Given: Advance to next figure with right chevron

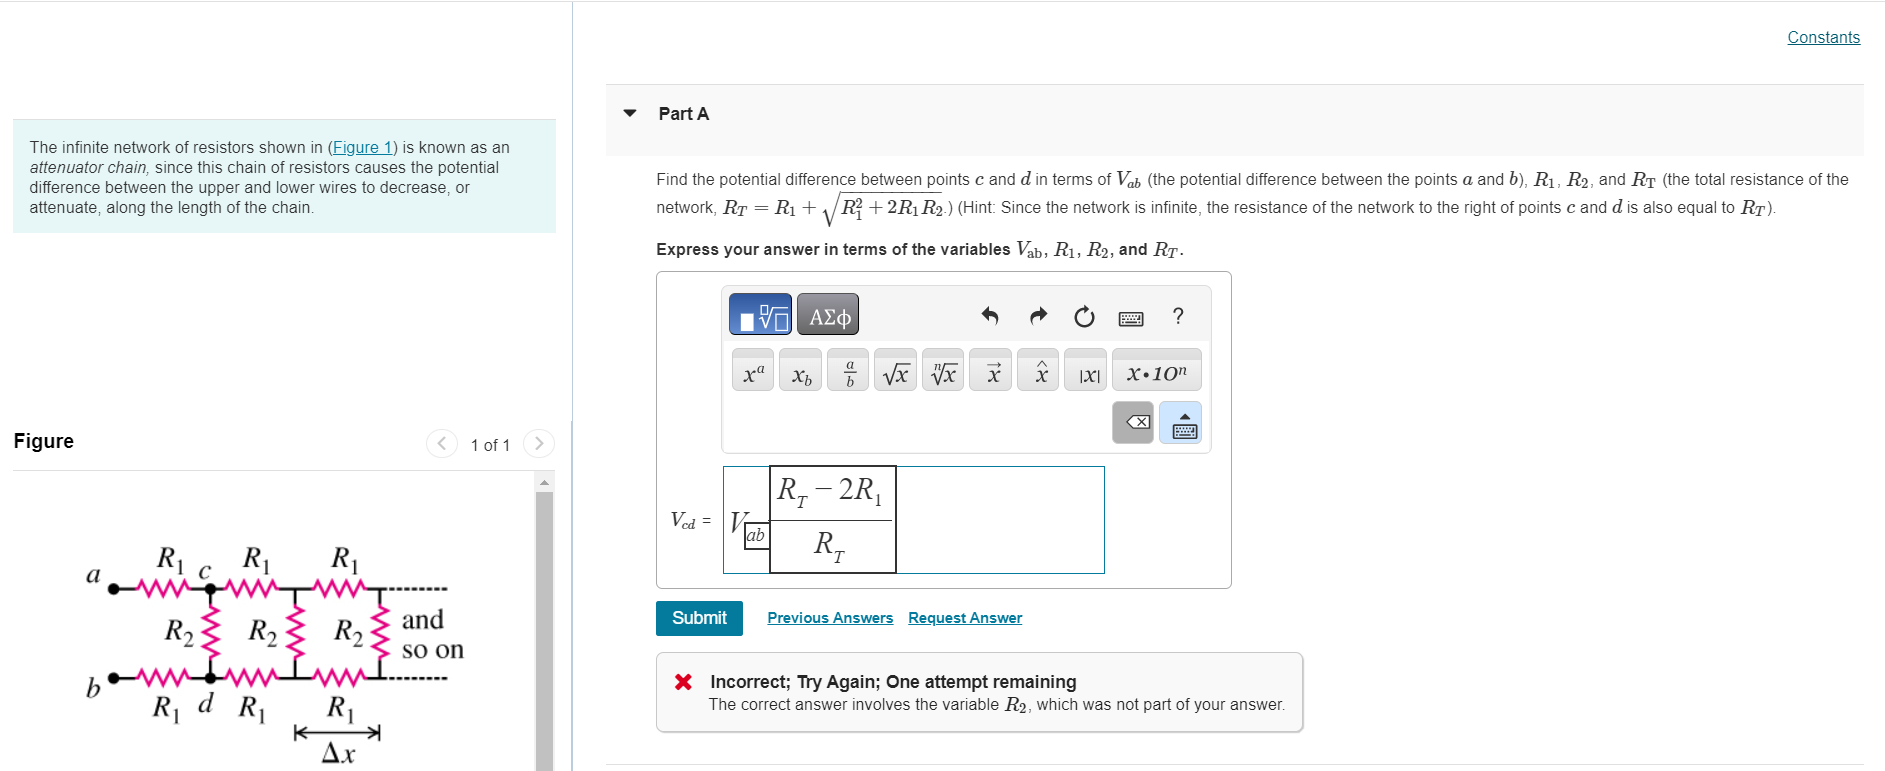Looking at the screenshot, I should [539, 443].
